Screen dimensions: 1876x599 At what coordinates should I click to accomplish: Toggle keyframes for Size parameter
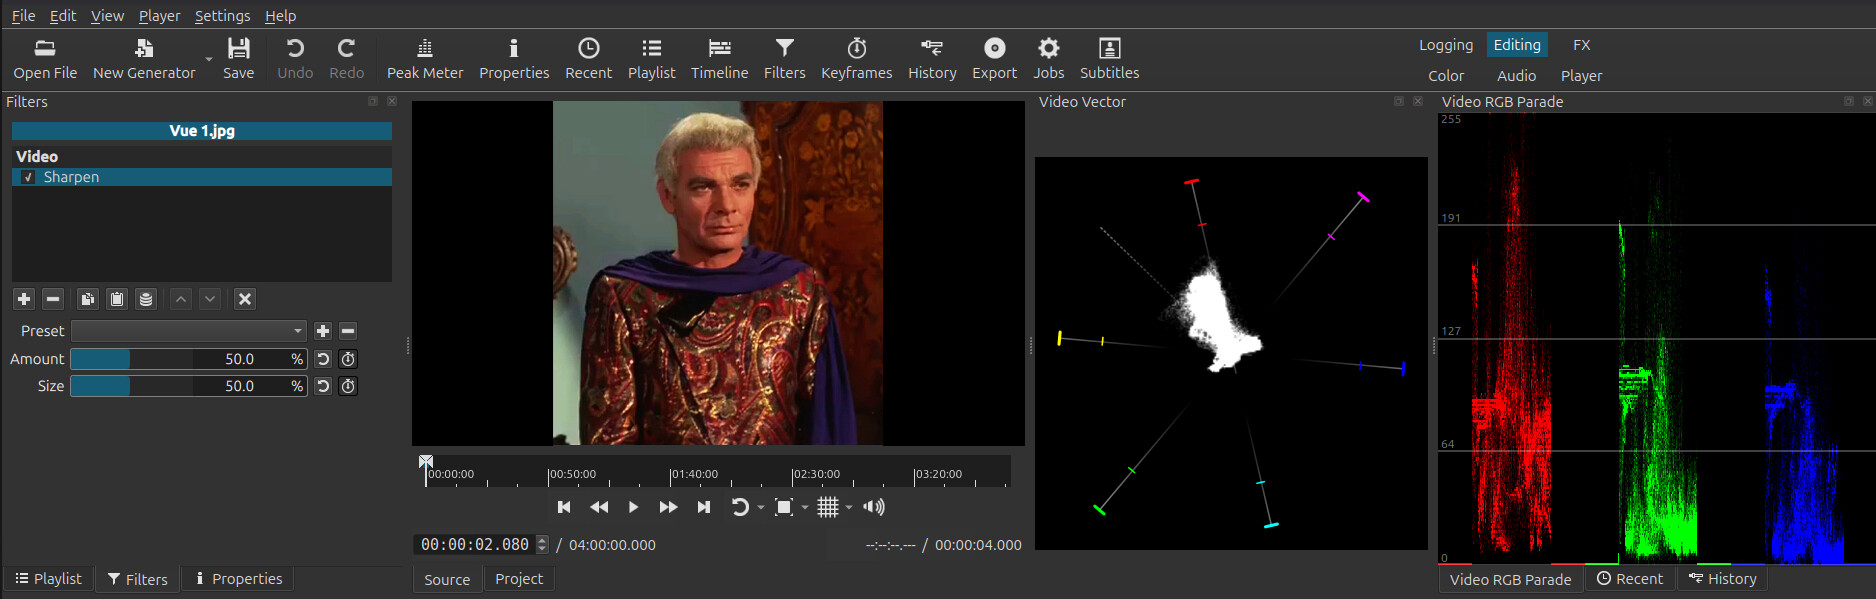point(348,386)
